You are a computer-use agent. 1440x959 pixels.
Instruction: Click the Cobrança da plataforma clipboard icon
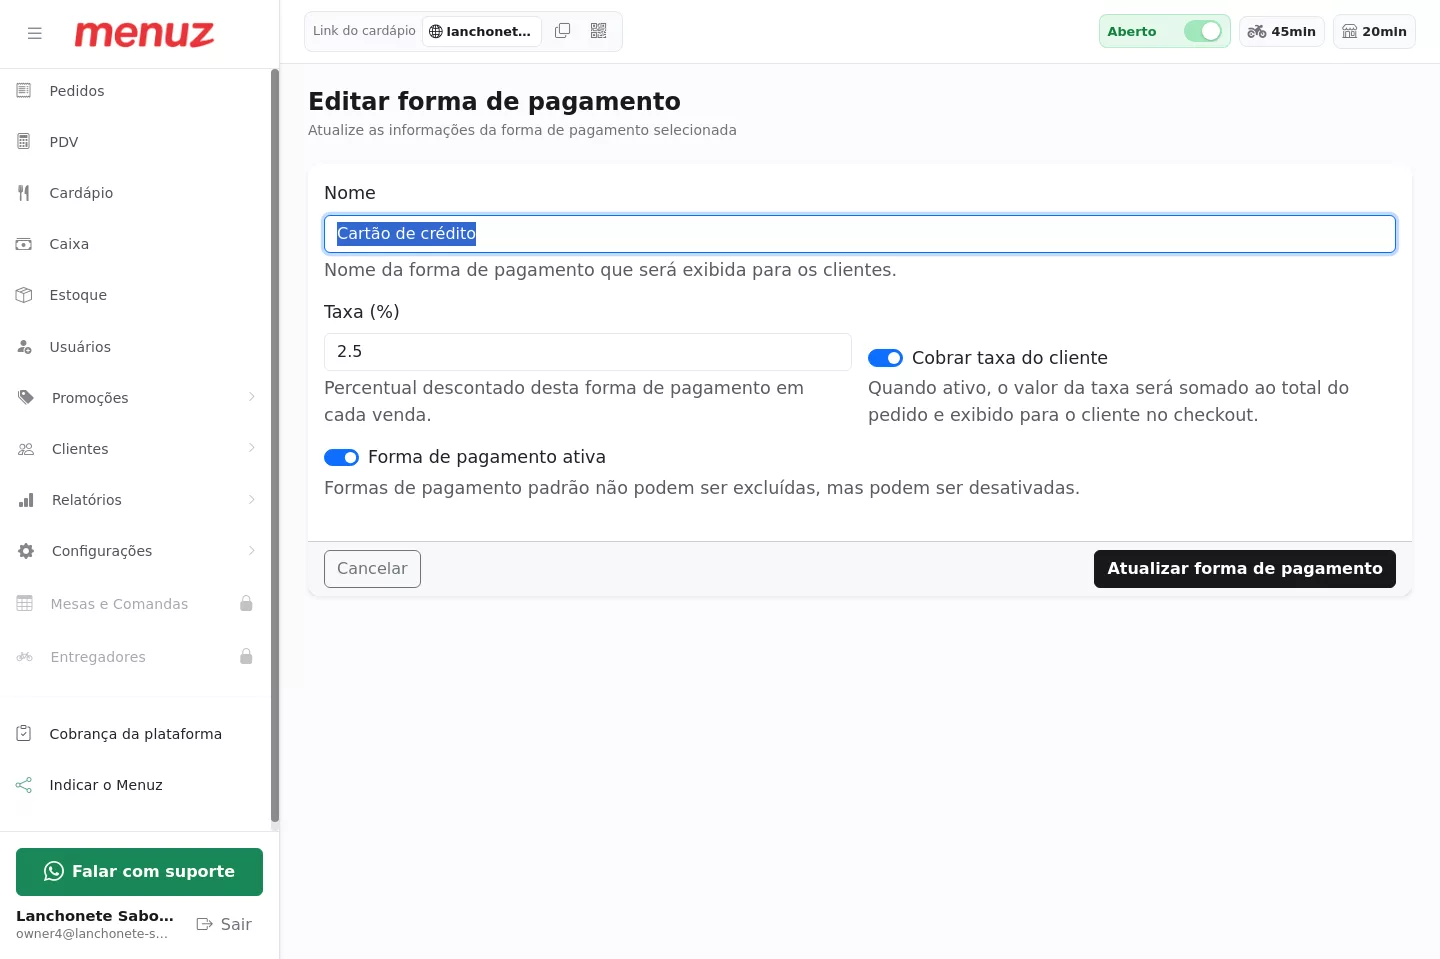coord(24,734)
